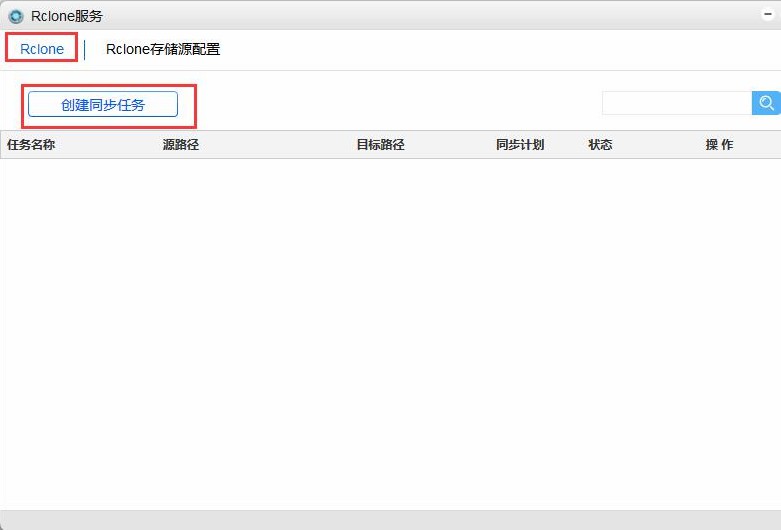781x530 pixels.
Task: Click the 创建同步任务 button
Action: 103,104
